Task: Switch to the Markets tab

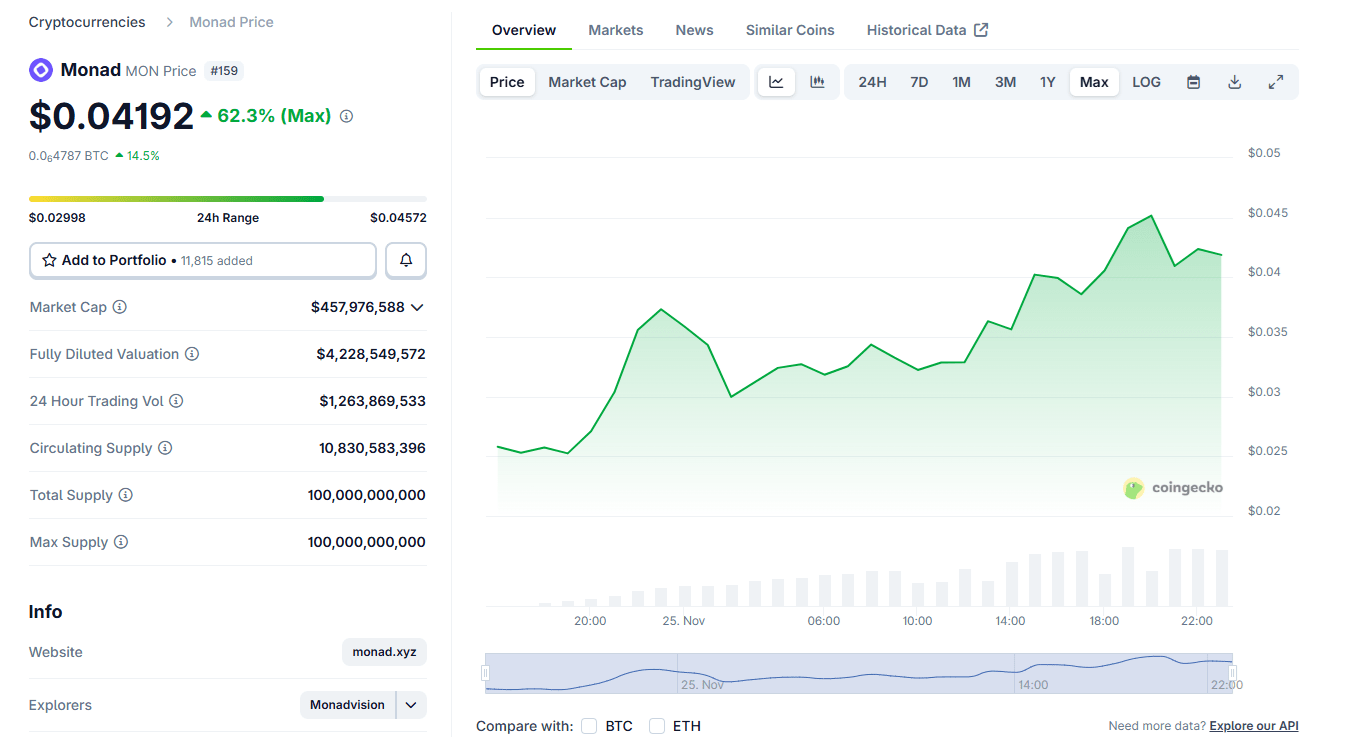Action: [x=615, y=29]
